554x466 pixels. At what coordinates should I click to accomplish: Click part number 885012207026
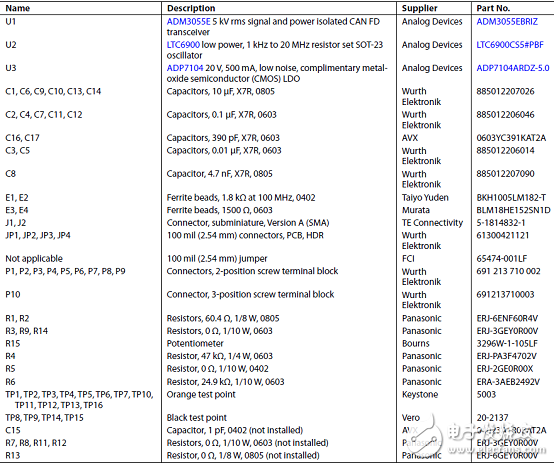tap(505, 92)
